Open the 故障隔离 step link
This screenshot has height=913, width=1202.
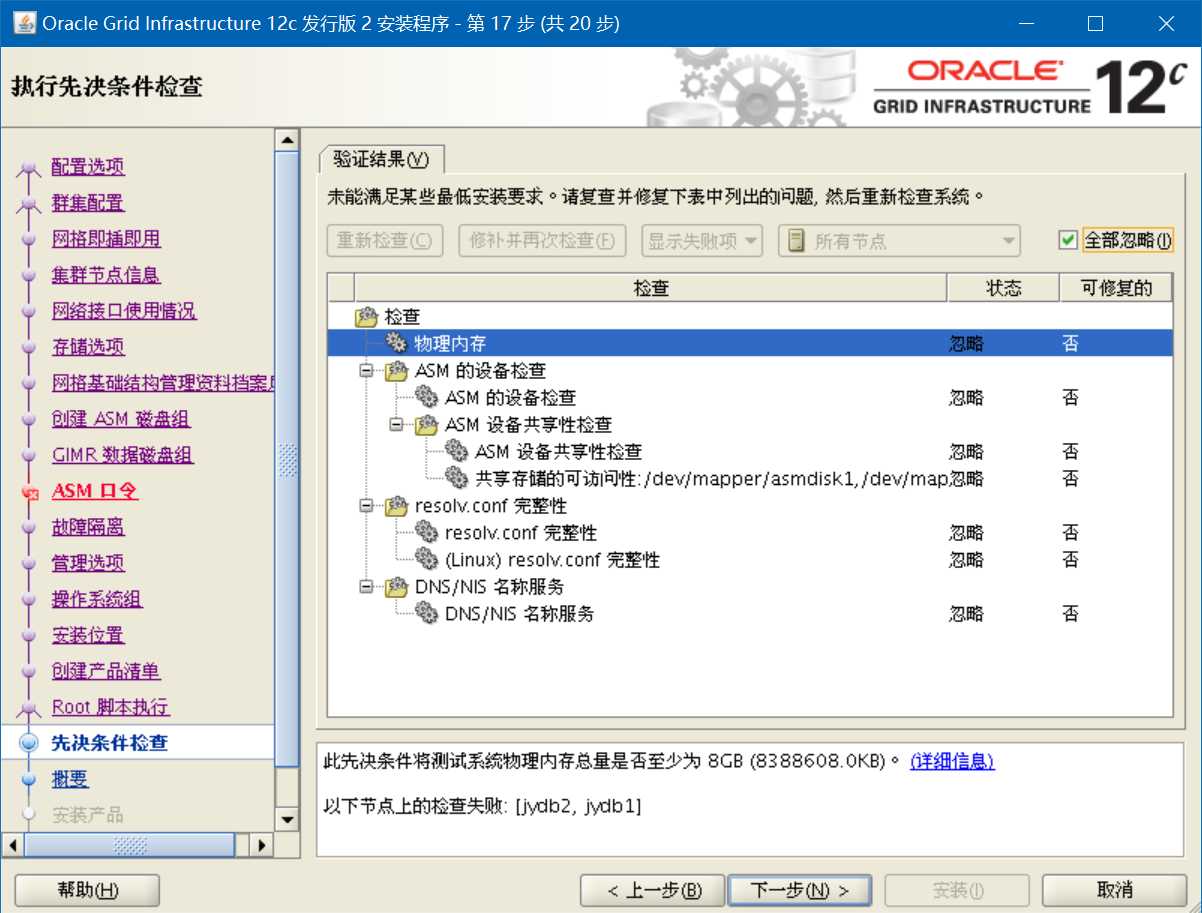point(88,527)
